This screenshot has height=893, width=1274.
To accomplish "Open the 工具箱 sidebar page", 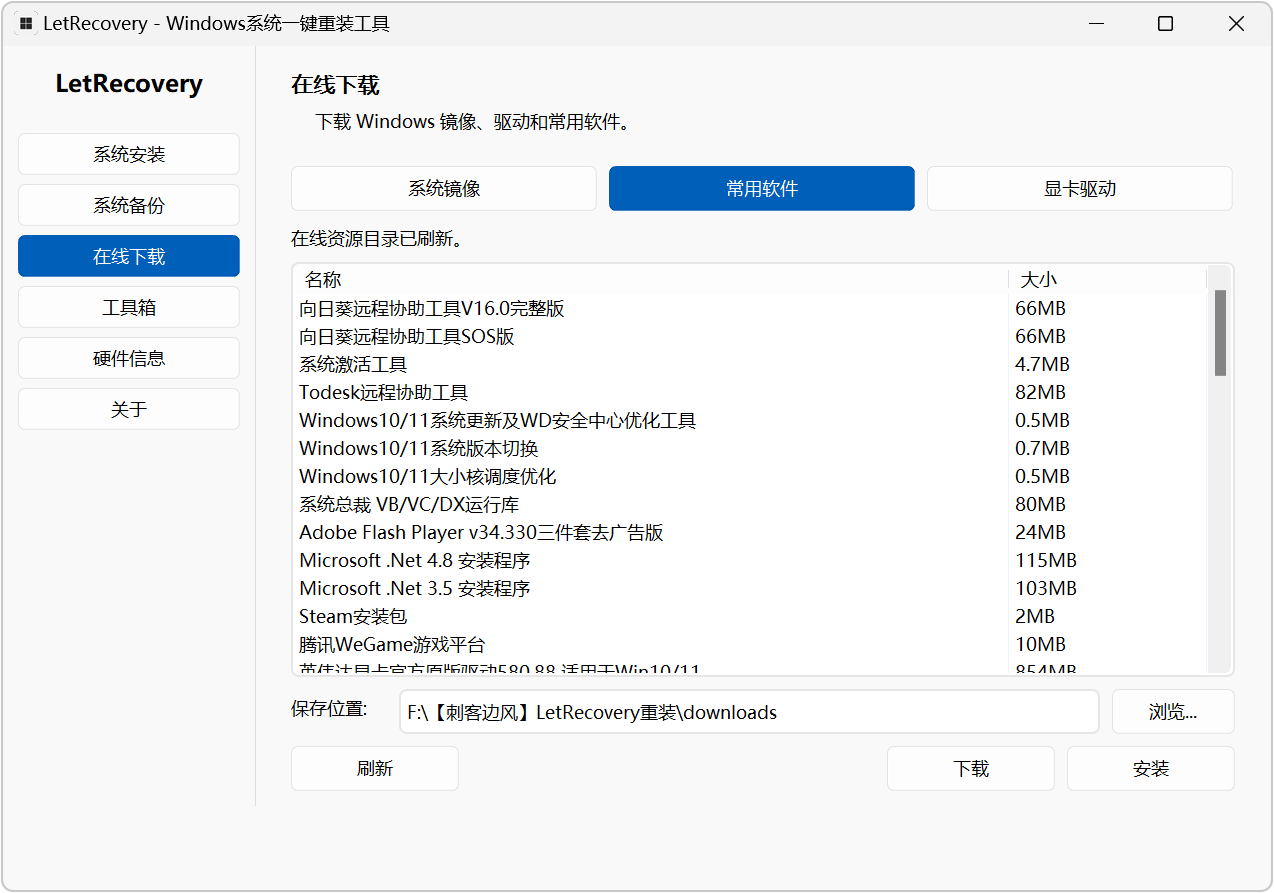I will [129, 307].
